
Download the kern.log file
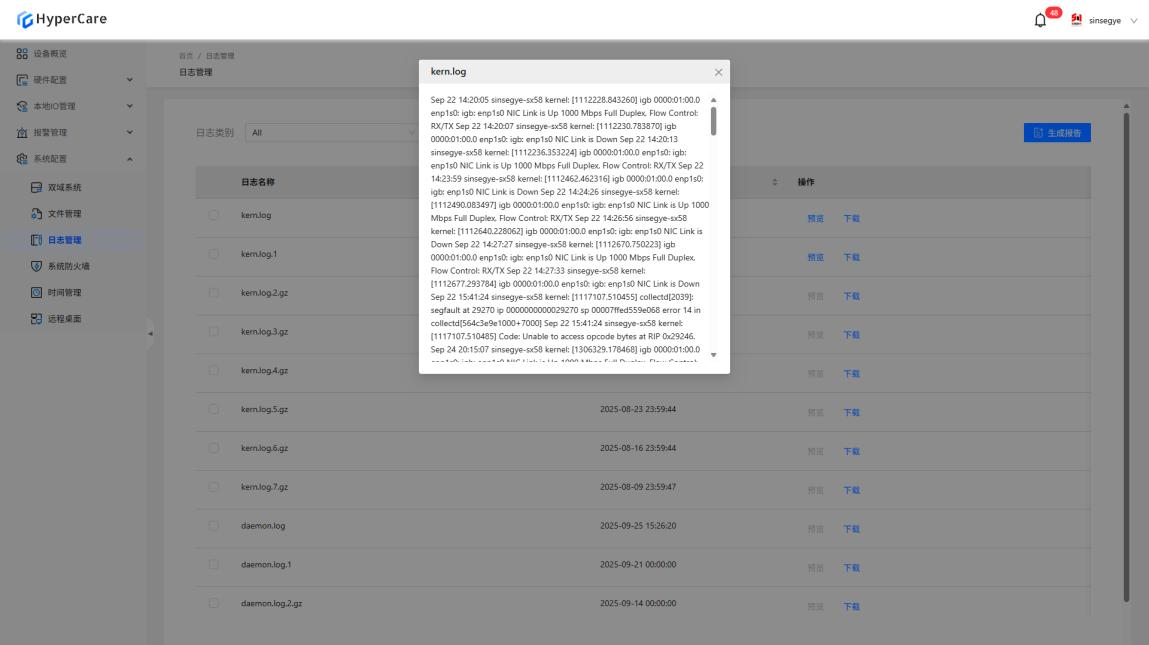pos(851,218)
